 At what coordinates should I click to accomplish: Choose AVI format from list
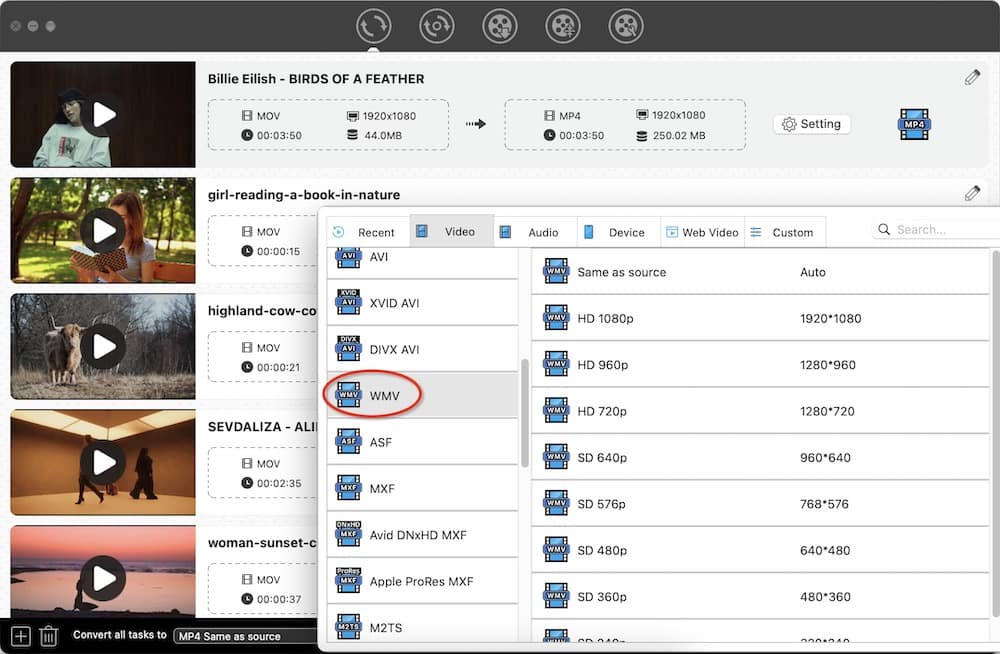tap(422, 262)
